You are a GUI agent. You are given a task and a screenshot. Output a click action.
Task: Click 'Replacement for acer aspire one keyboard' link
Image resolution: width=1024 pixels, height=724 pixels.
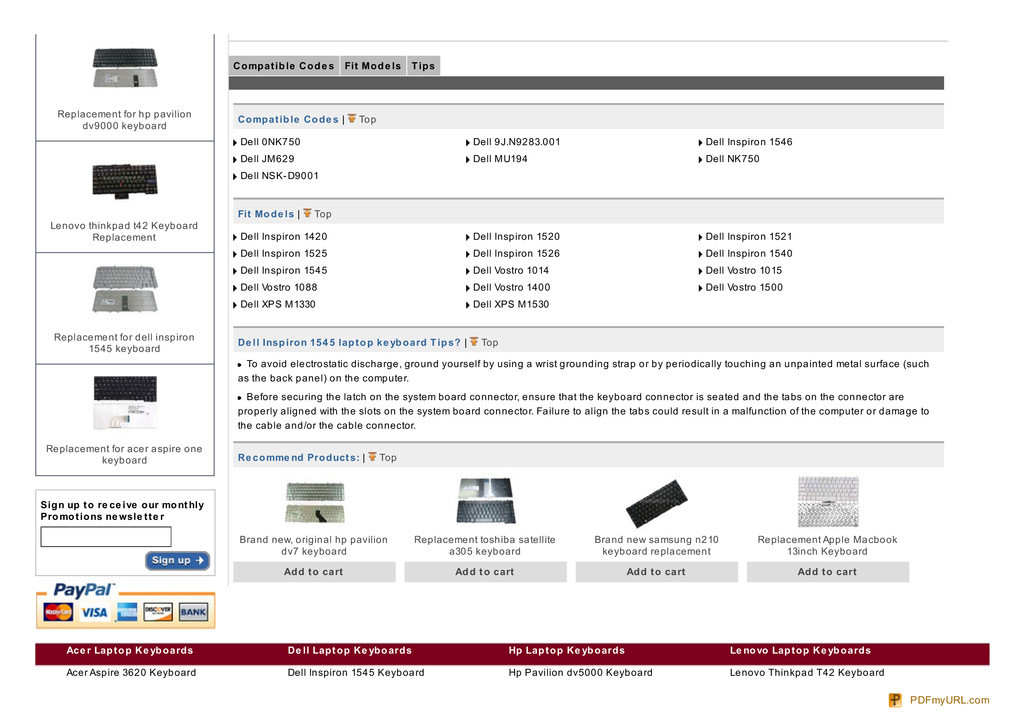[x=124, y=454]
